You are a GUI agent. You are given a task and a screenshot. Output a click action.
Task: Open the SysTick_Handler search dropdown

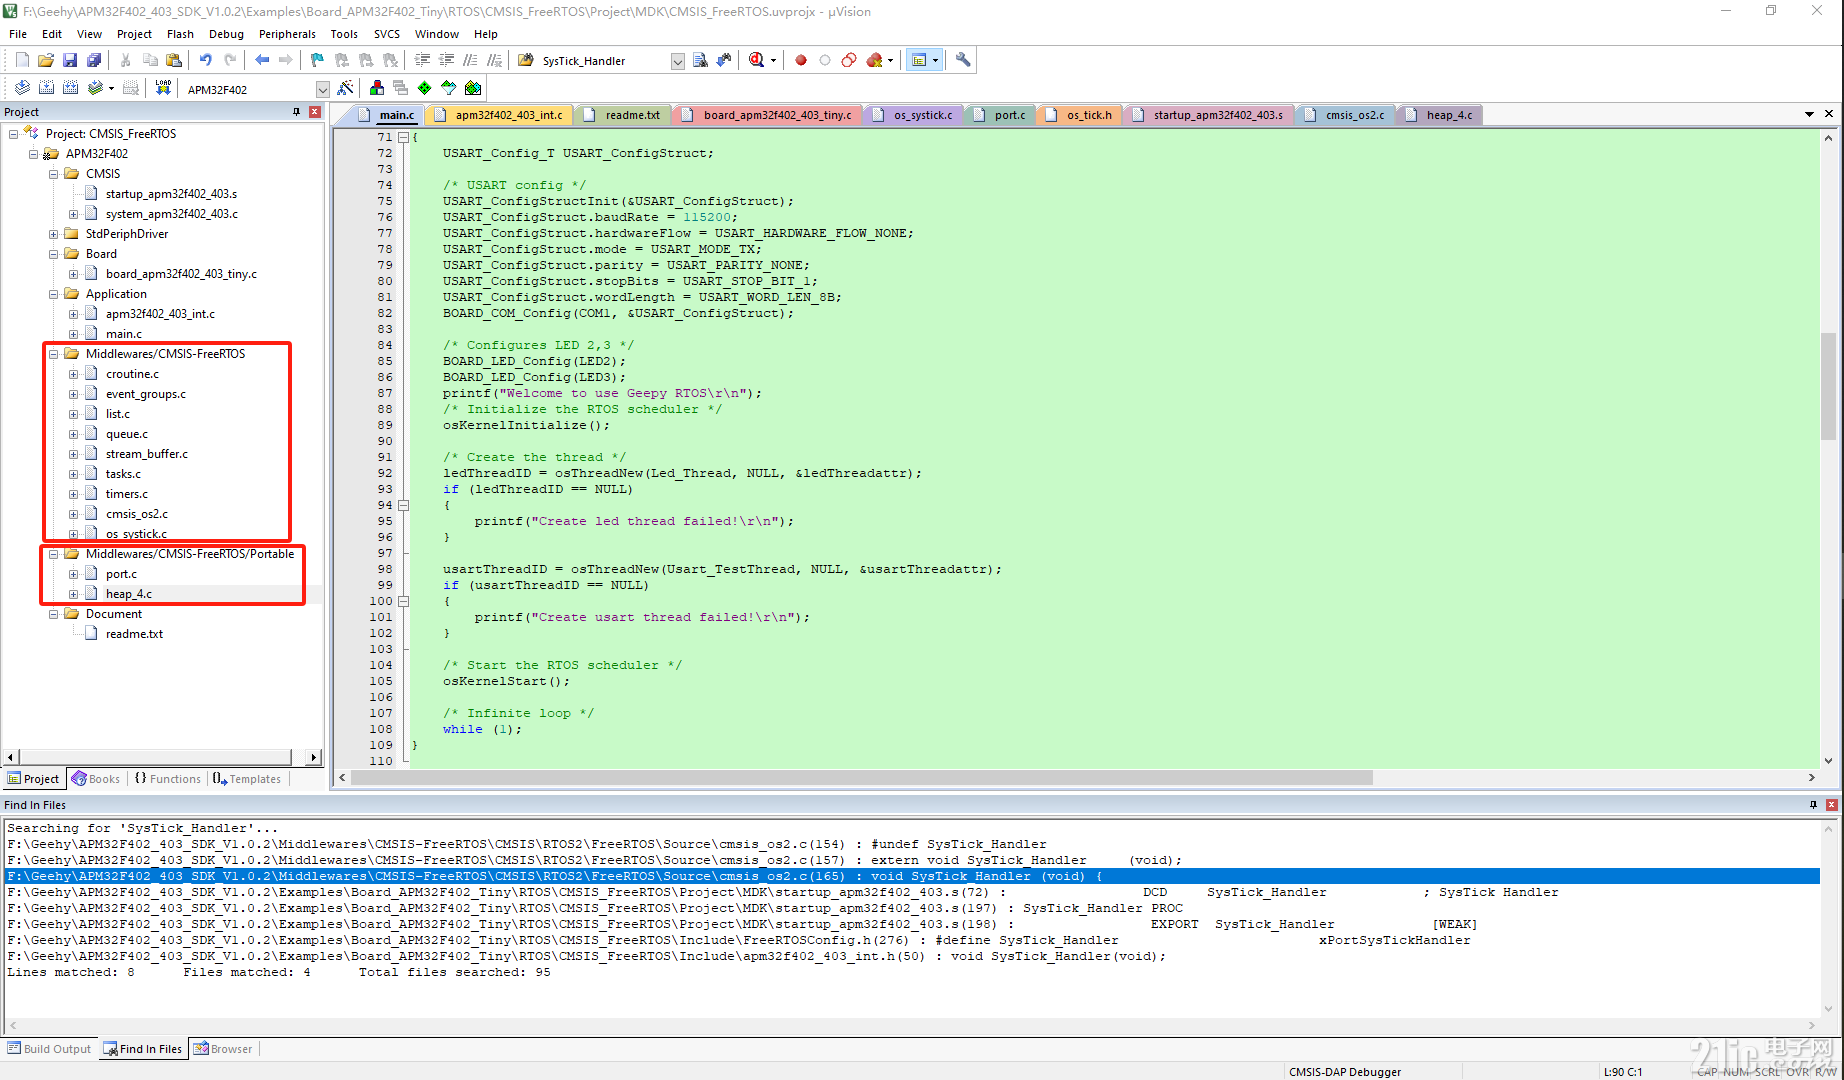(x=677, y=61)
